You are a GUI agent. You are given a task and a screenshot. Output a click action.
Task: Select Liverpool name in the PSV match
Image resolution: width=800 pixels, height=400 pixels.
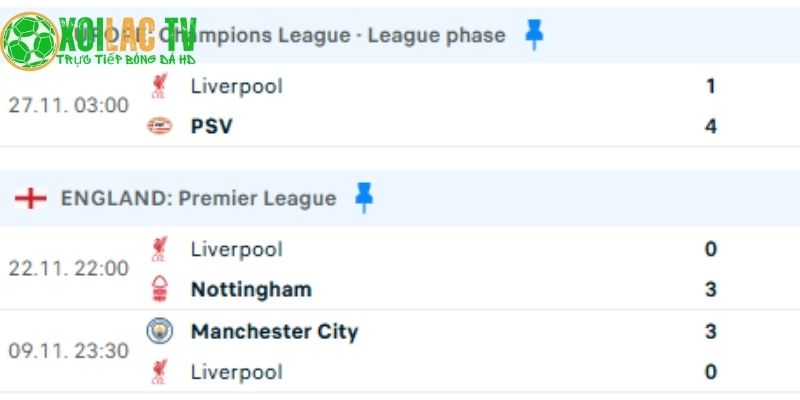click(x=236, y=86)
